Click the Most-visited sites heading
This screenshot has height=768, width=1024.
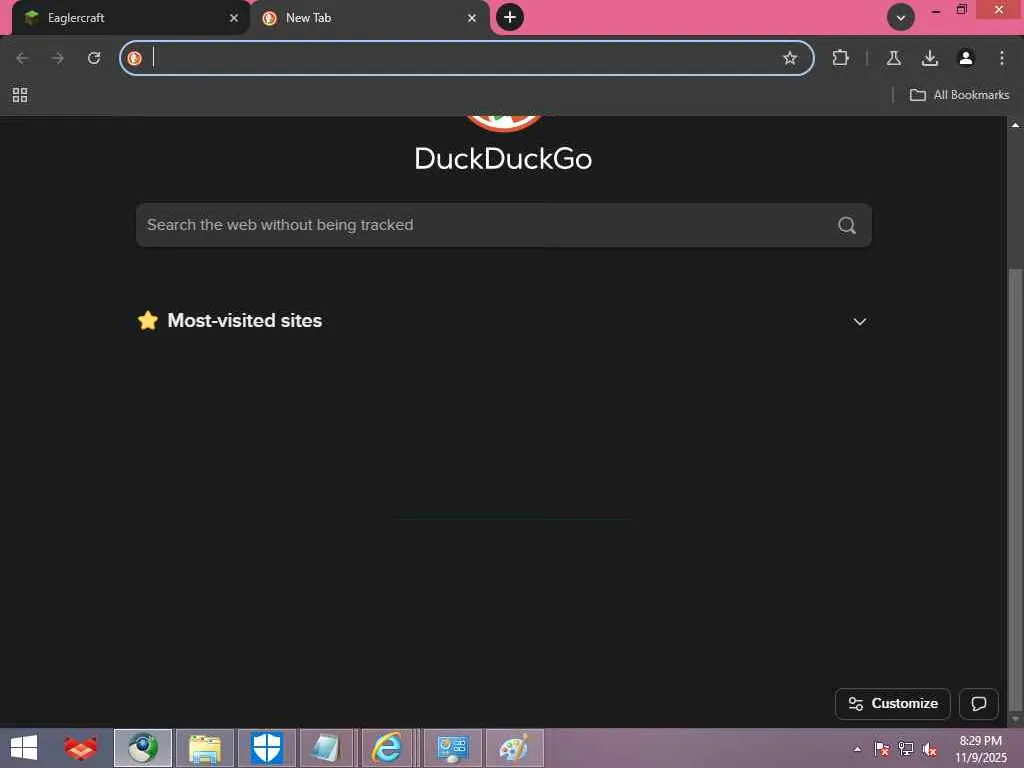click(244, 321)
